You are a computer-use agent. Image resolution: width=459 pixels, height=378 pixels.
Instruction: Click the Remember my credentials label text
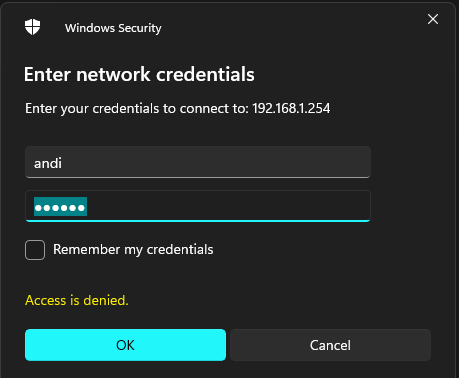(133, 250)
